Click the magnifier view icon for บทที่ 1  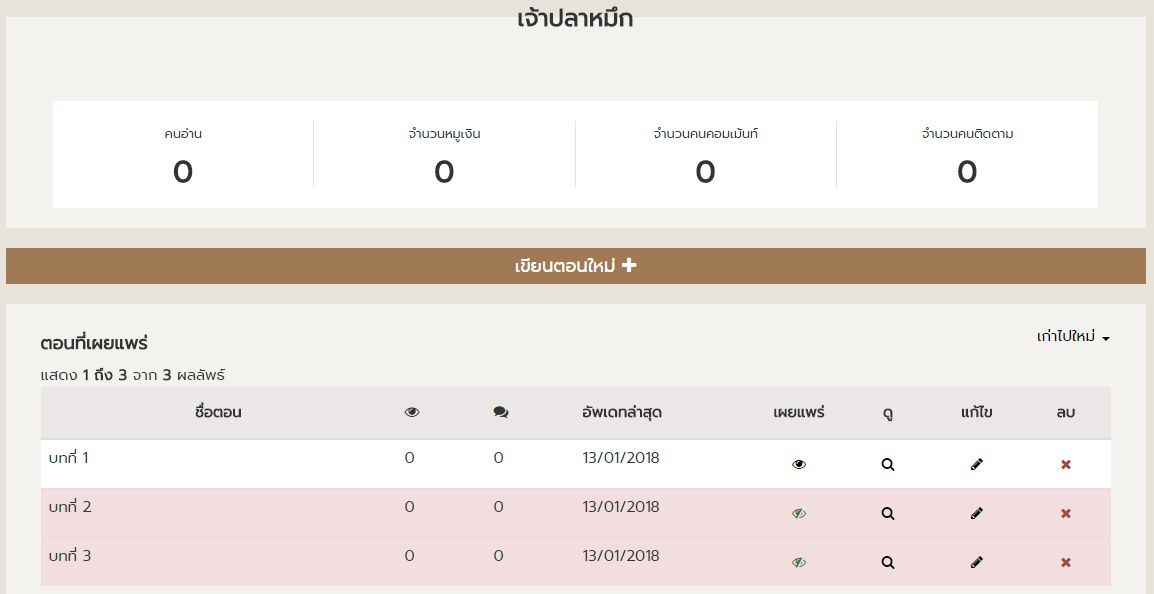click(x=887, y=464)
